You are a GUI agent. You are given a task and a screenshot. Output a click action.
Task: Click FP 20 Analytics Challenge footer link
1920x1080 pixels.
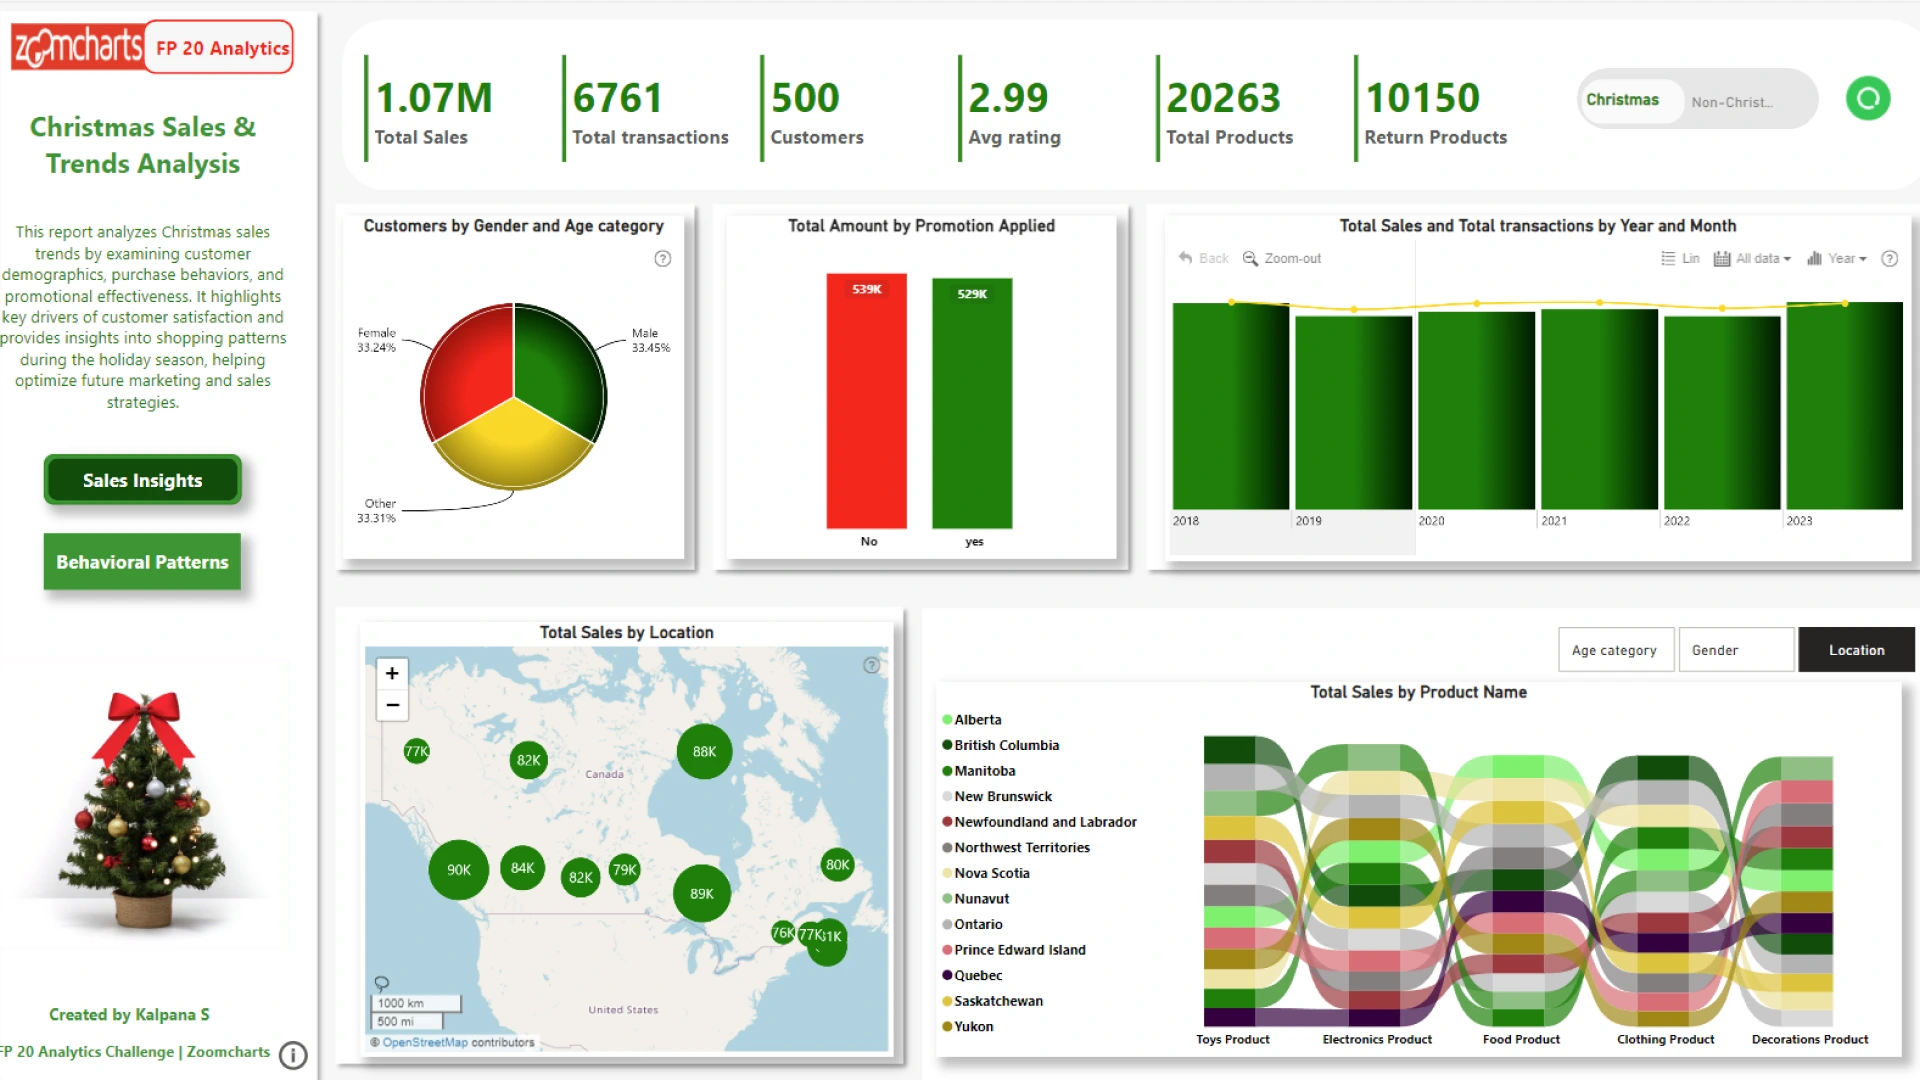pyautogui.click(x=135, y=1052)
